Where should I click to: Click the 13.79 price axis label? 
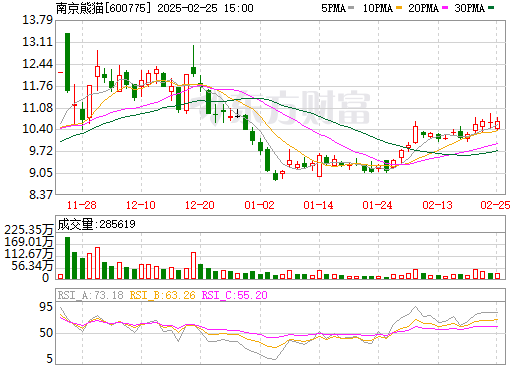pyautogui.click(x=37, y=20)
